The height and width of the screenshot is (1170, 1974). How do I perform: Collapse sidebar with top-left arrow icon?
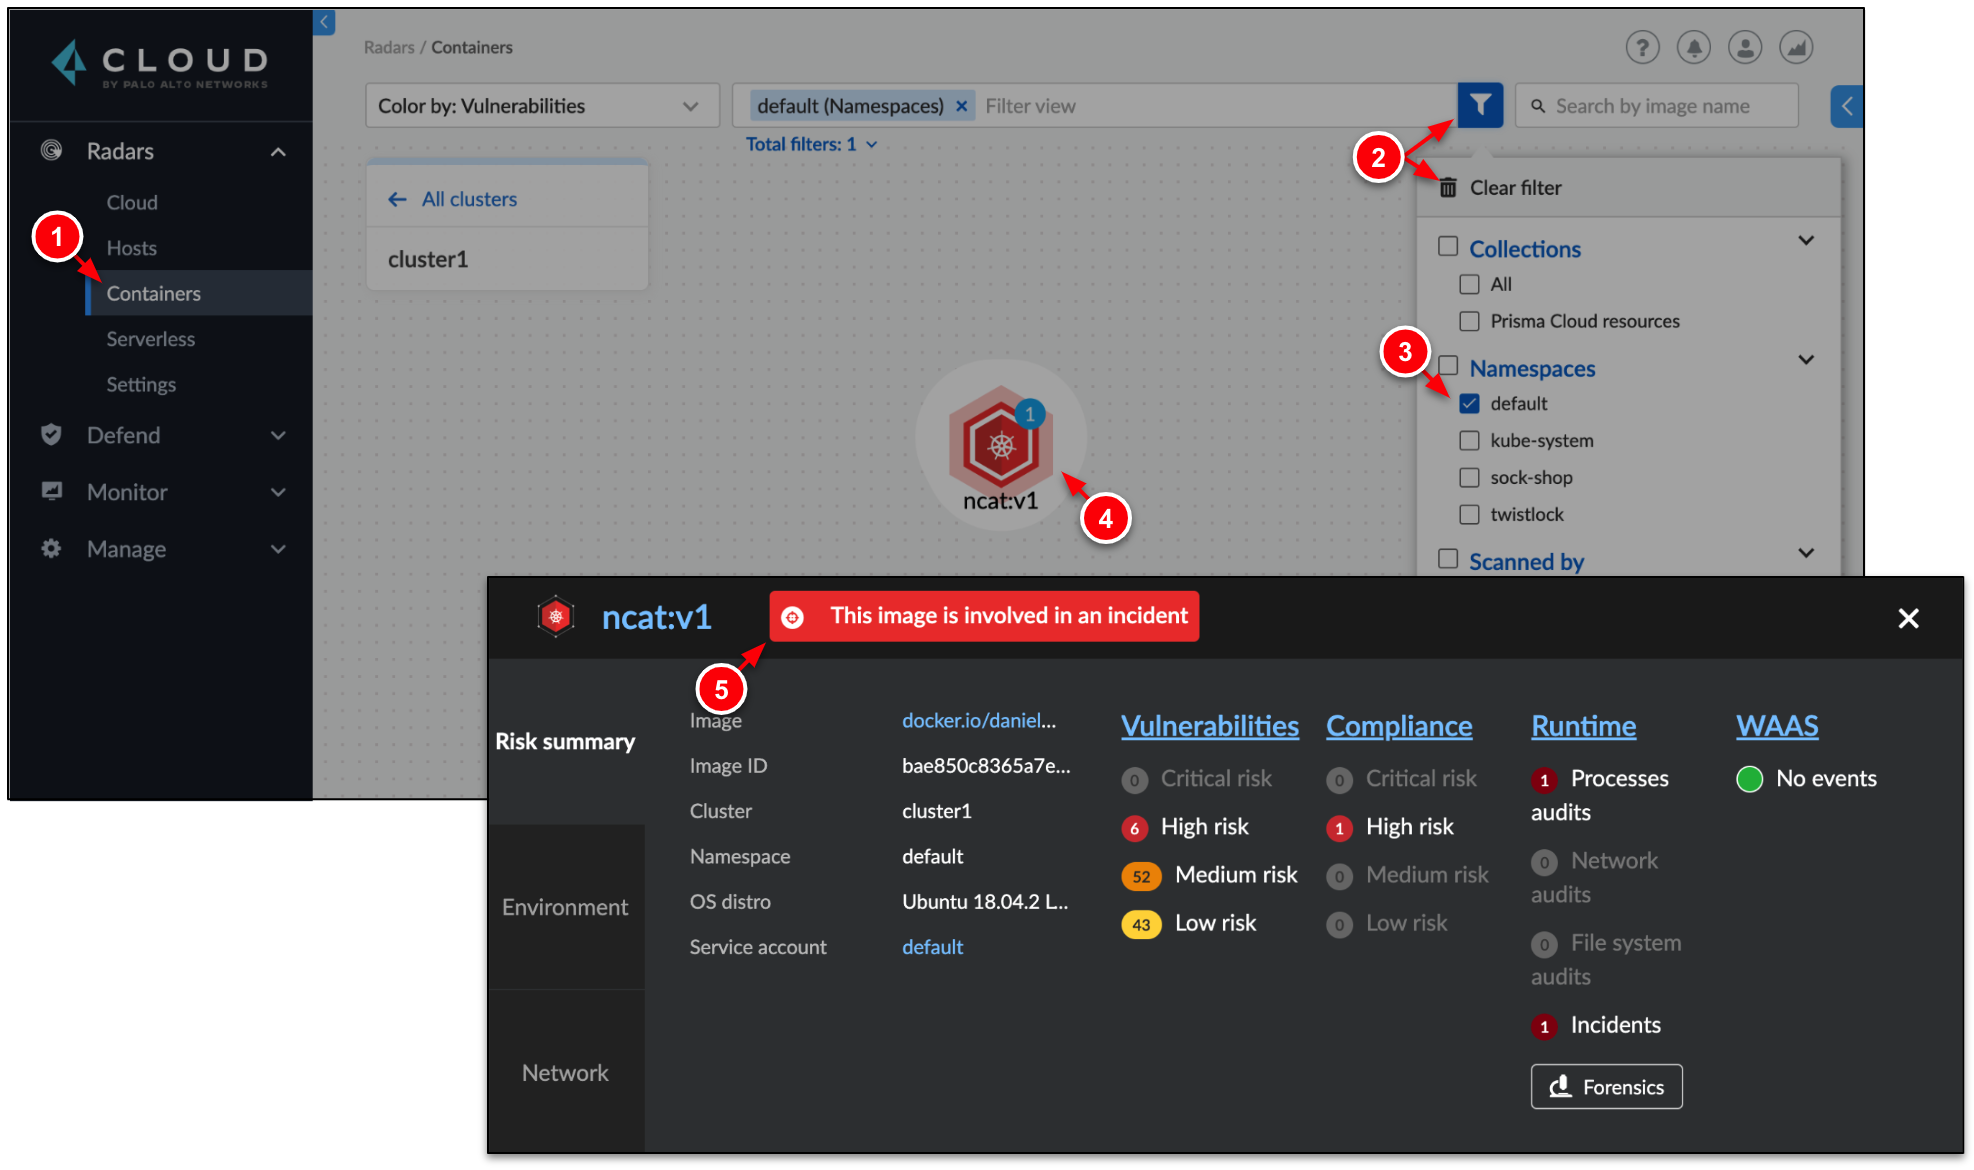tap(324, 22)
